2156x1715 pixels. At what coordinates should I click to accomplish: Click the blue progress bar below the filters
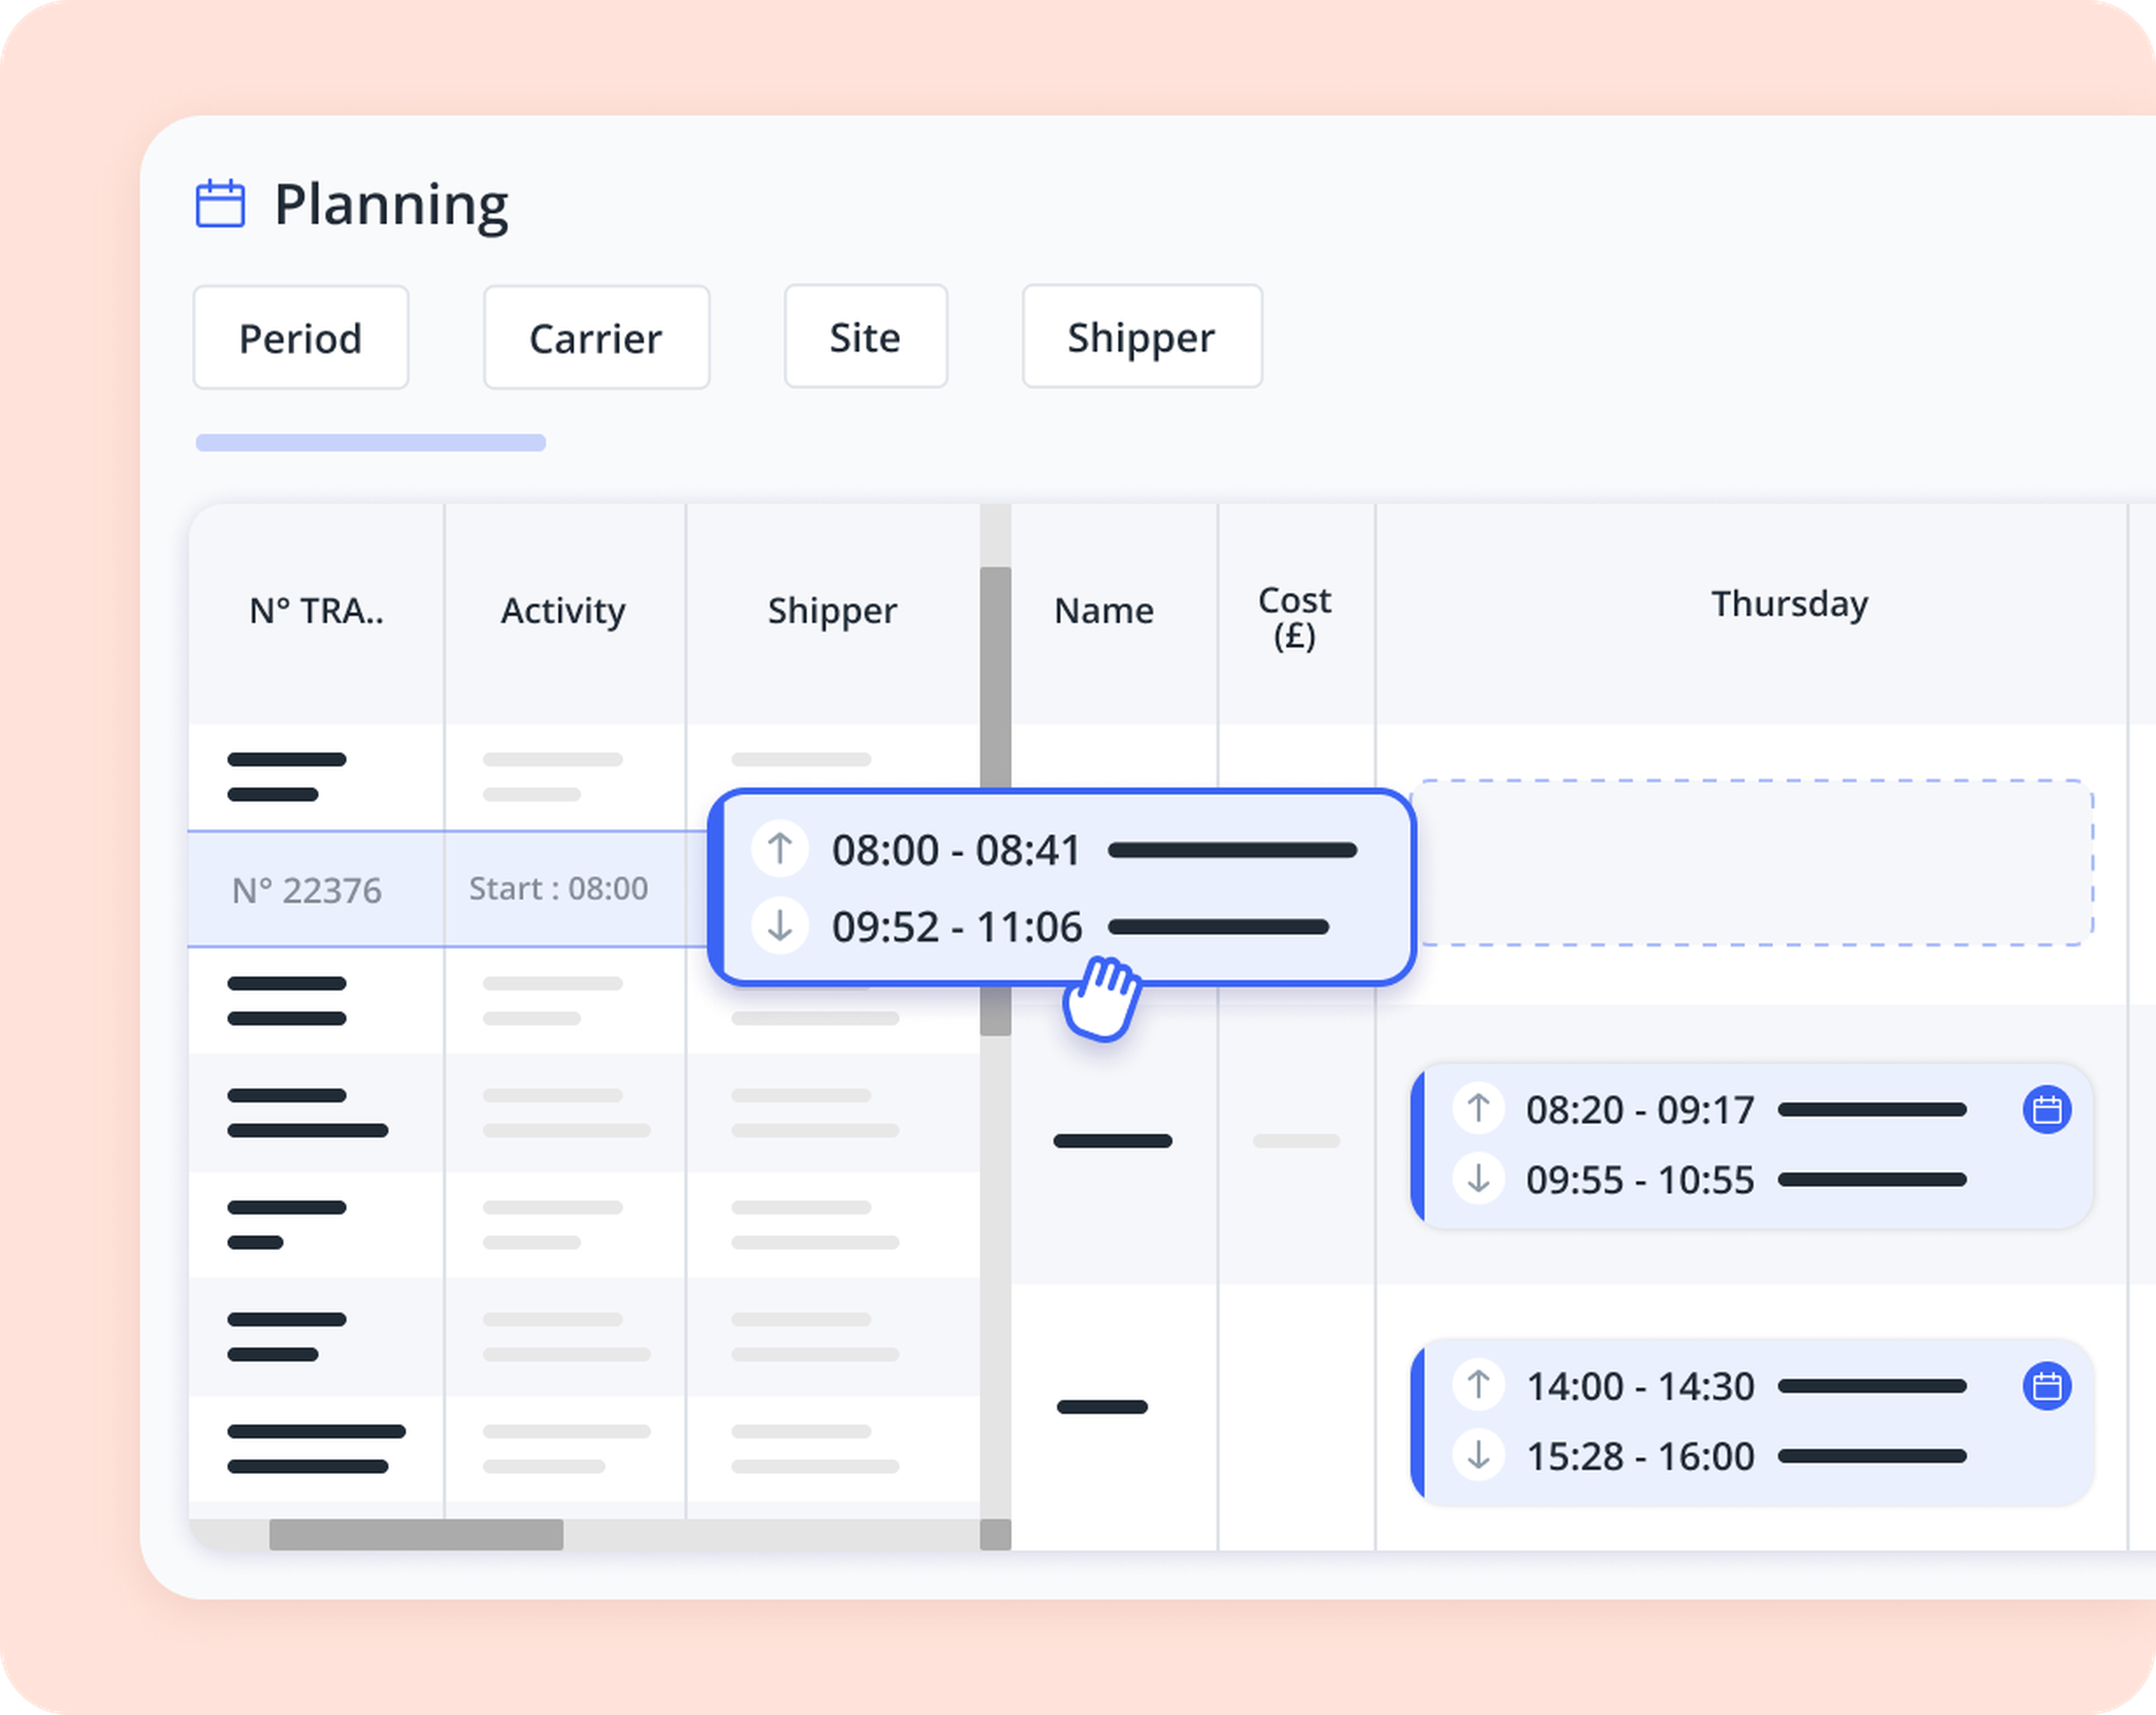pos(370,442)
